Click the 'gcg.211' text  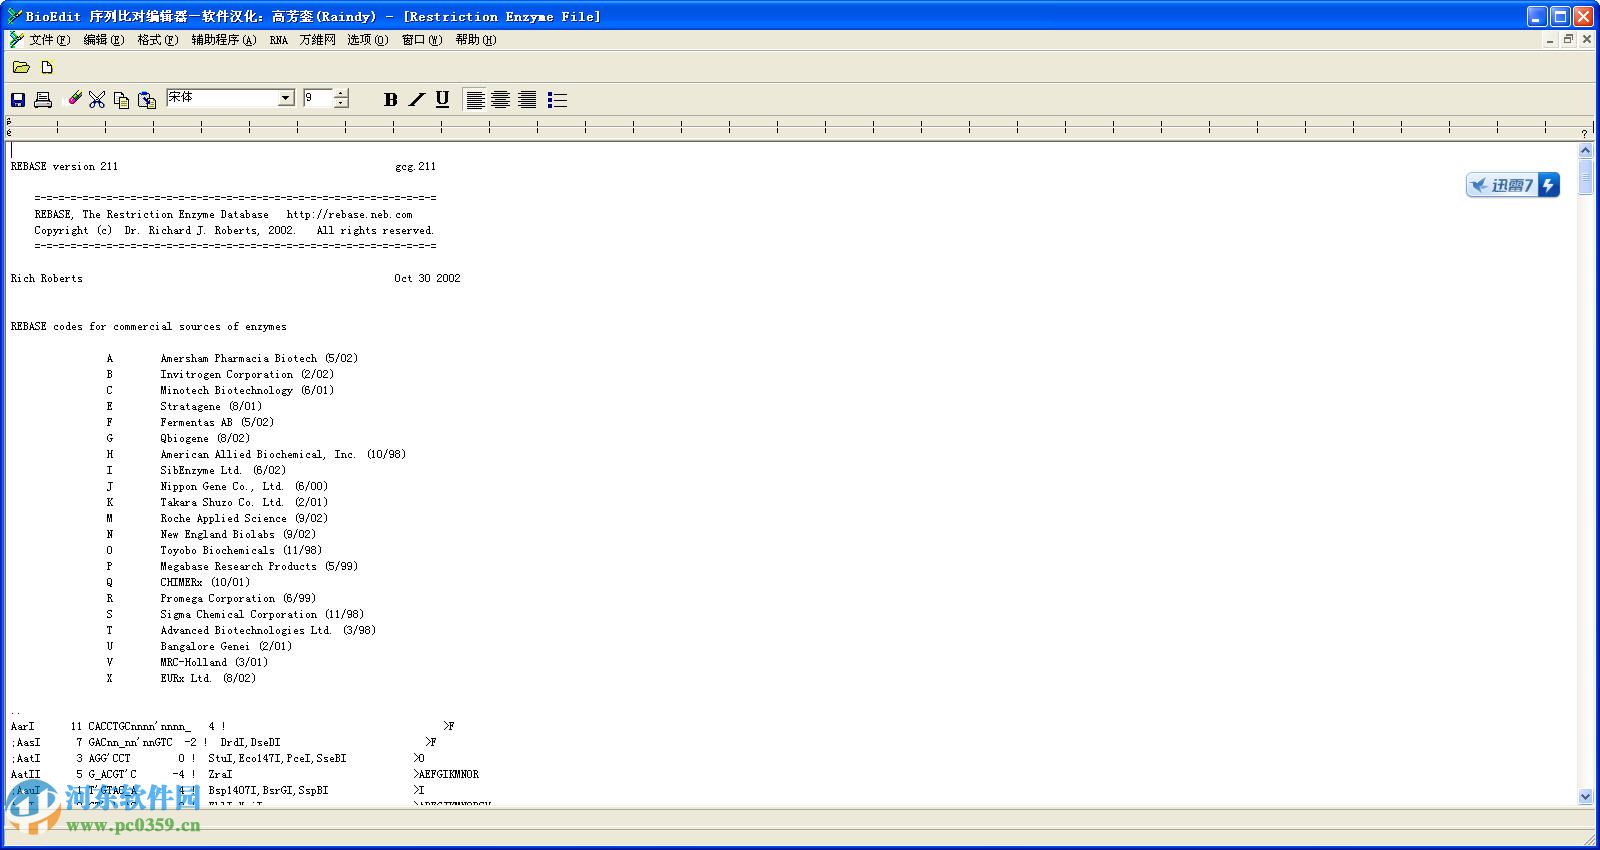(x=415, y=166)
